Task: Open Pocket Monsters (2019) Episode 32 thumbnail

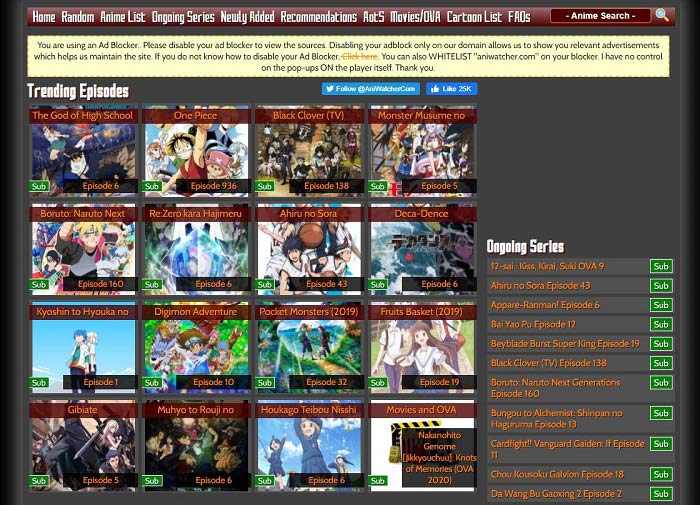Action: tap(309, 347)
